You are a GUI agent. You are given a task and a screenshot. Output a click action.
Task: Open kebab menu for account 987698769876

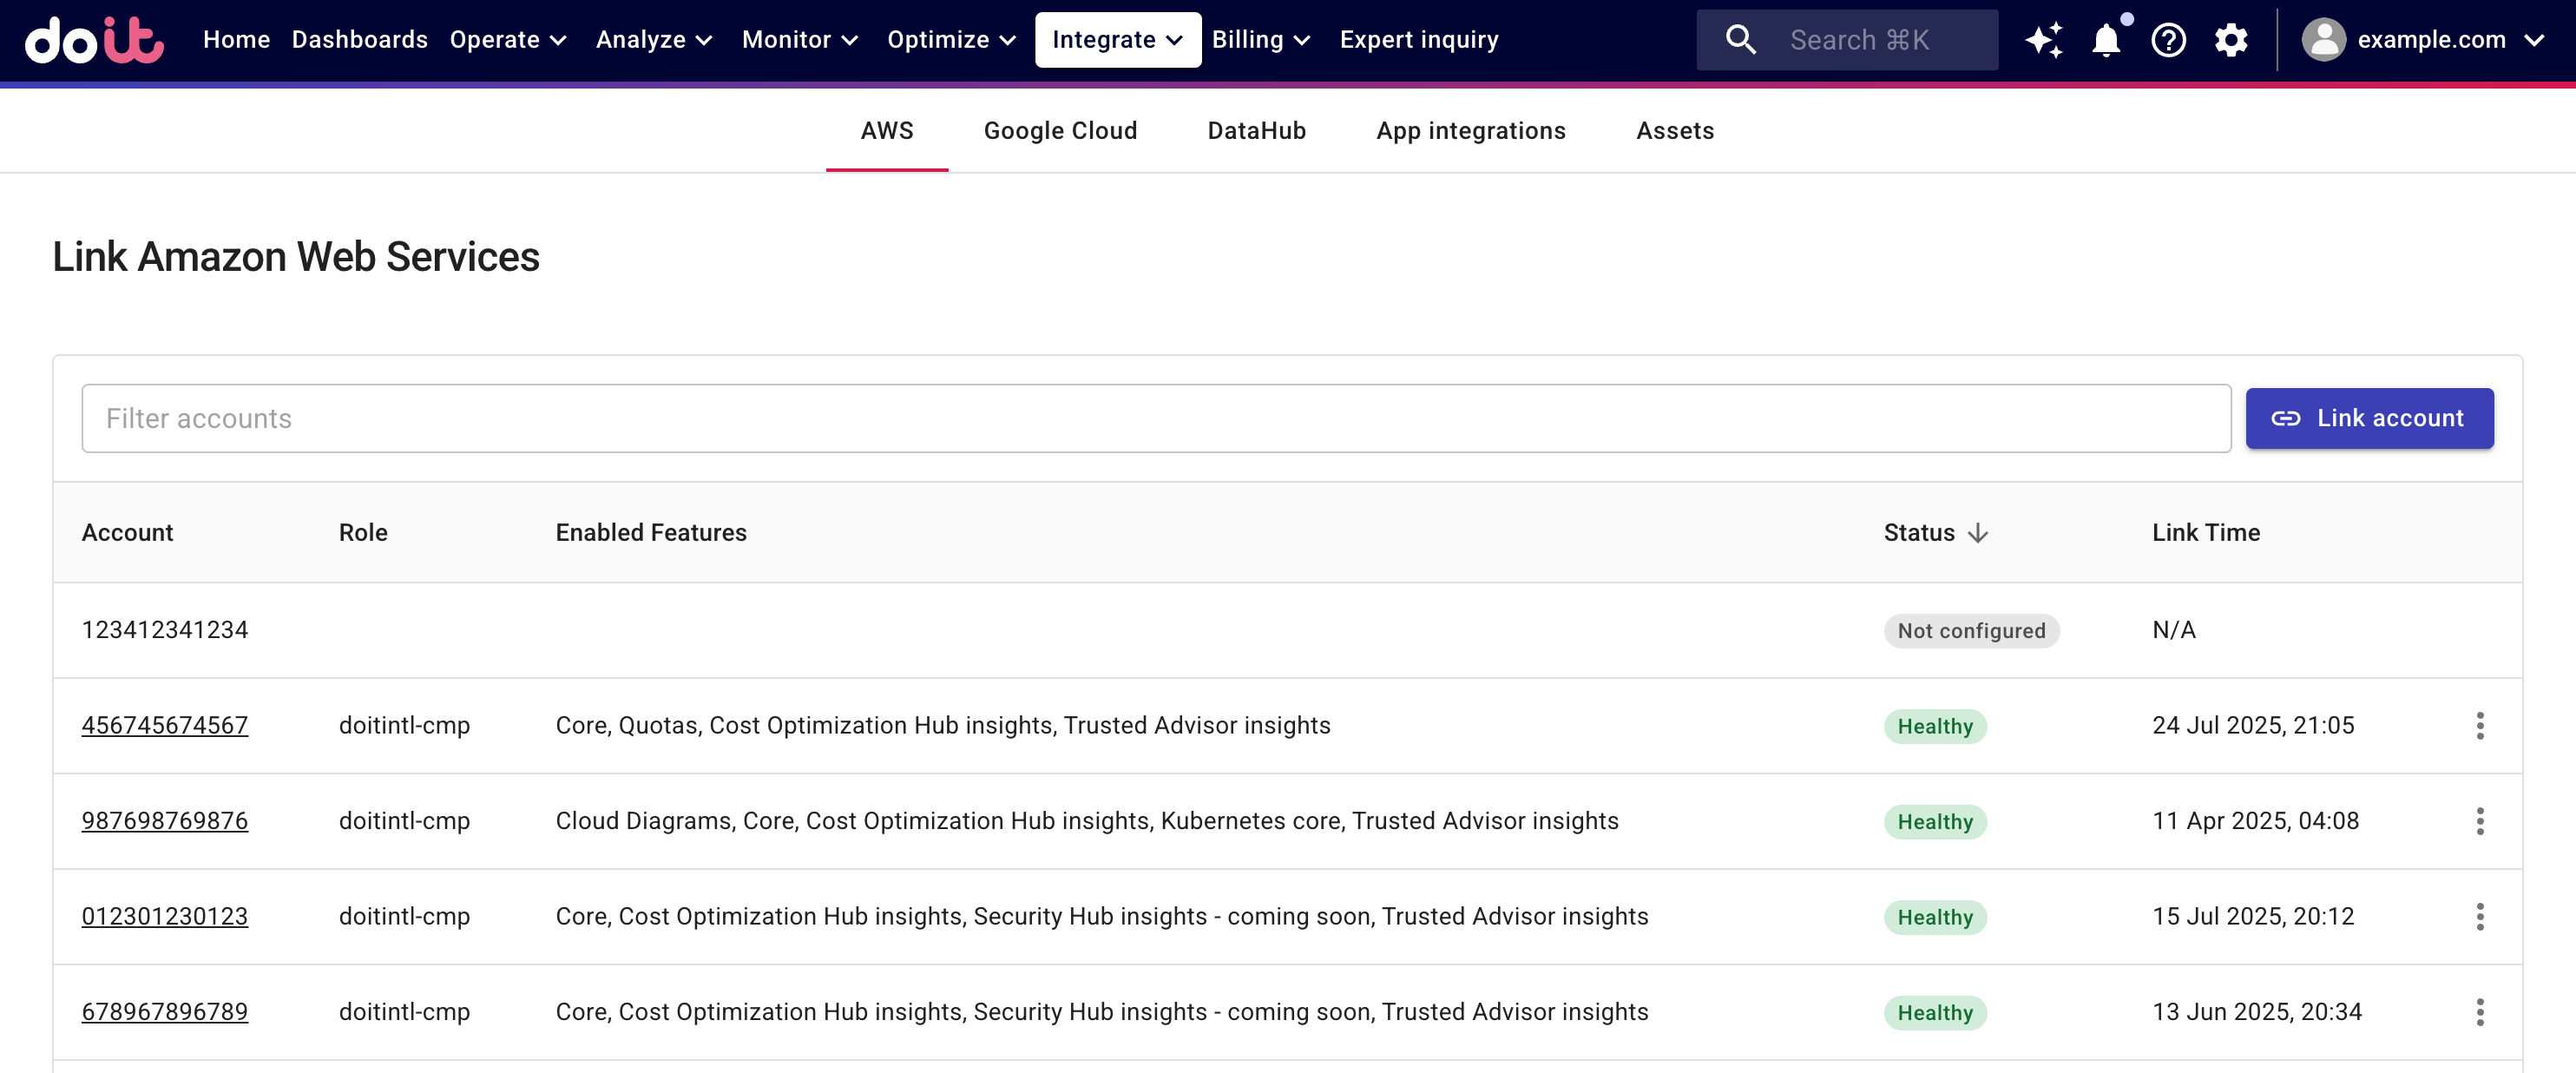coord(2479,821)
